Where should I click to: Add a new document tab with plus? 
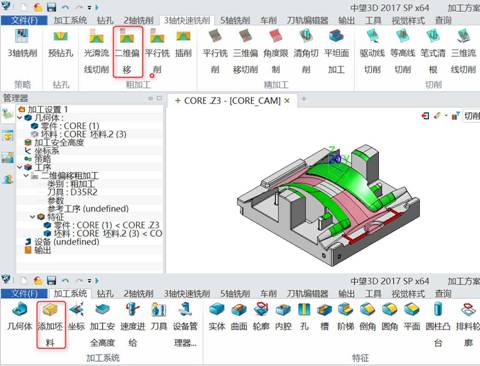tap(304, 99)
